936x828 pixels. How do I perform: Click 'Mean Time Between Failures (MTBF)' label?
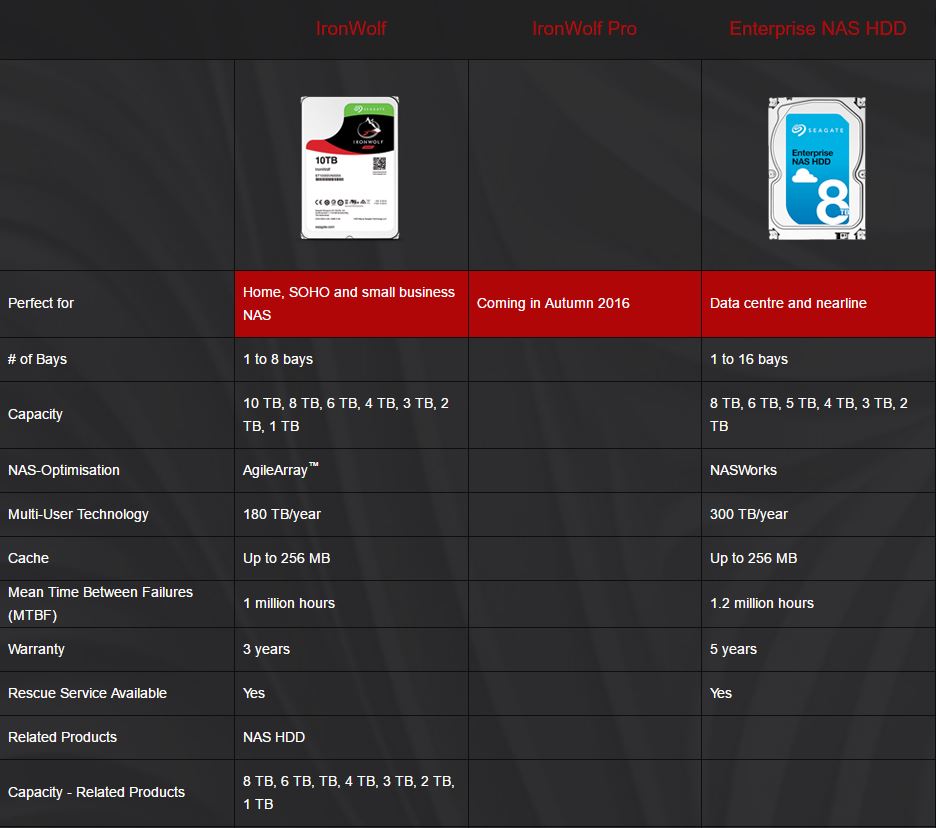(x=100, y=604)
